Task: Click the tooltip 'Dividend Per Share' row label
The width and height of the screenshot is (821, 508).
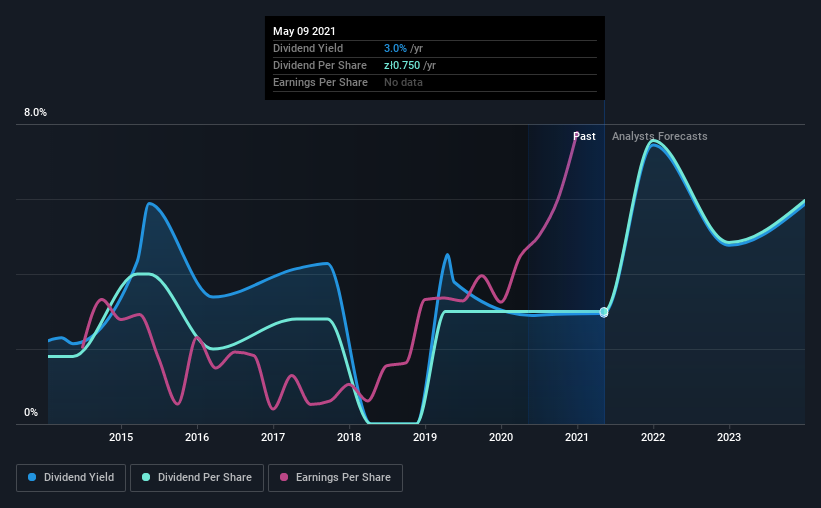Action: point(320,65)
